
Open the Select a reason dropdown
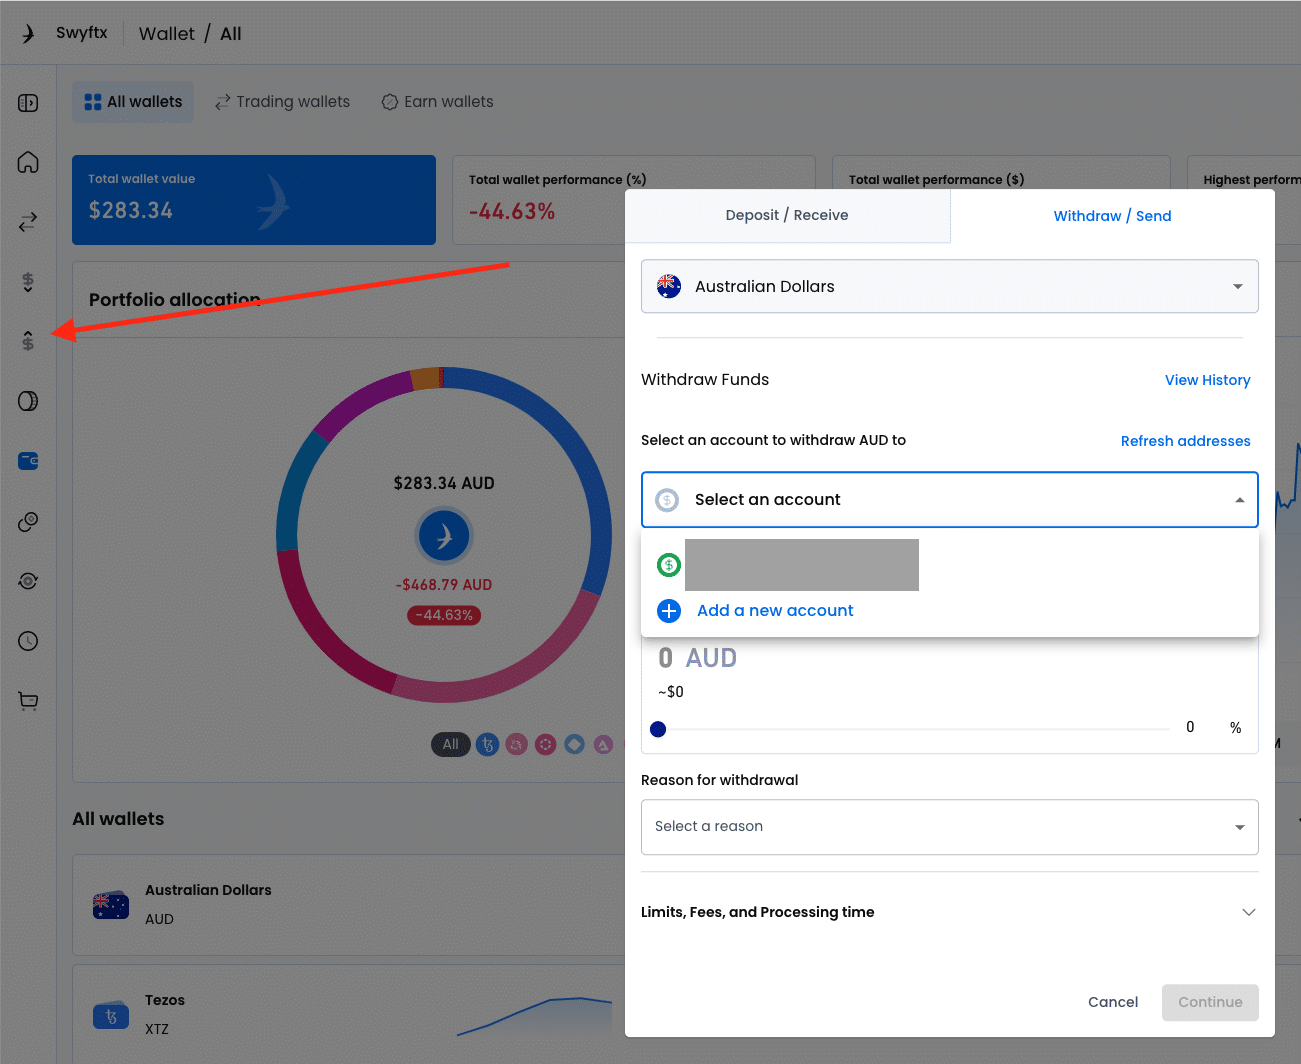[x=950, y=827]
